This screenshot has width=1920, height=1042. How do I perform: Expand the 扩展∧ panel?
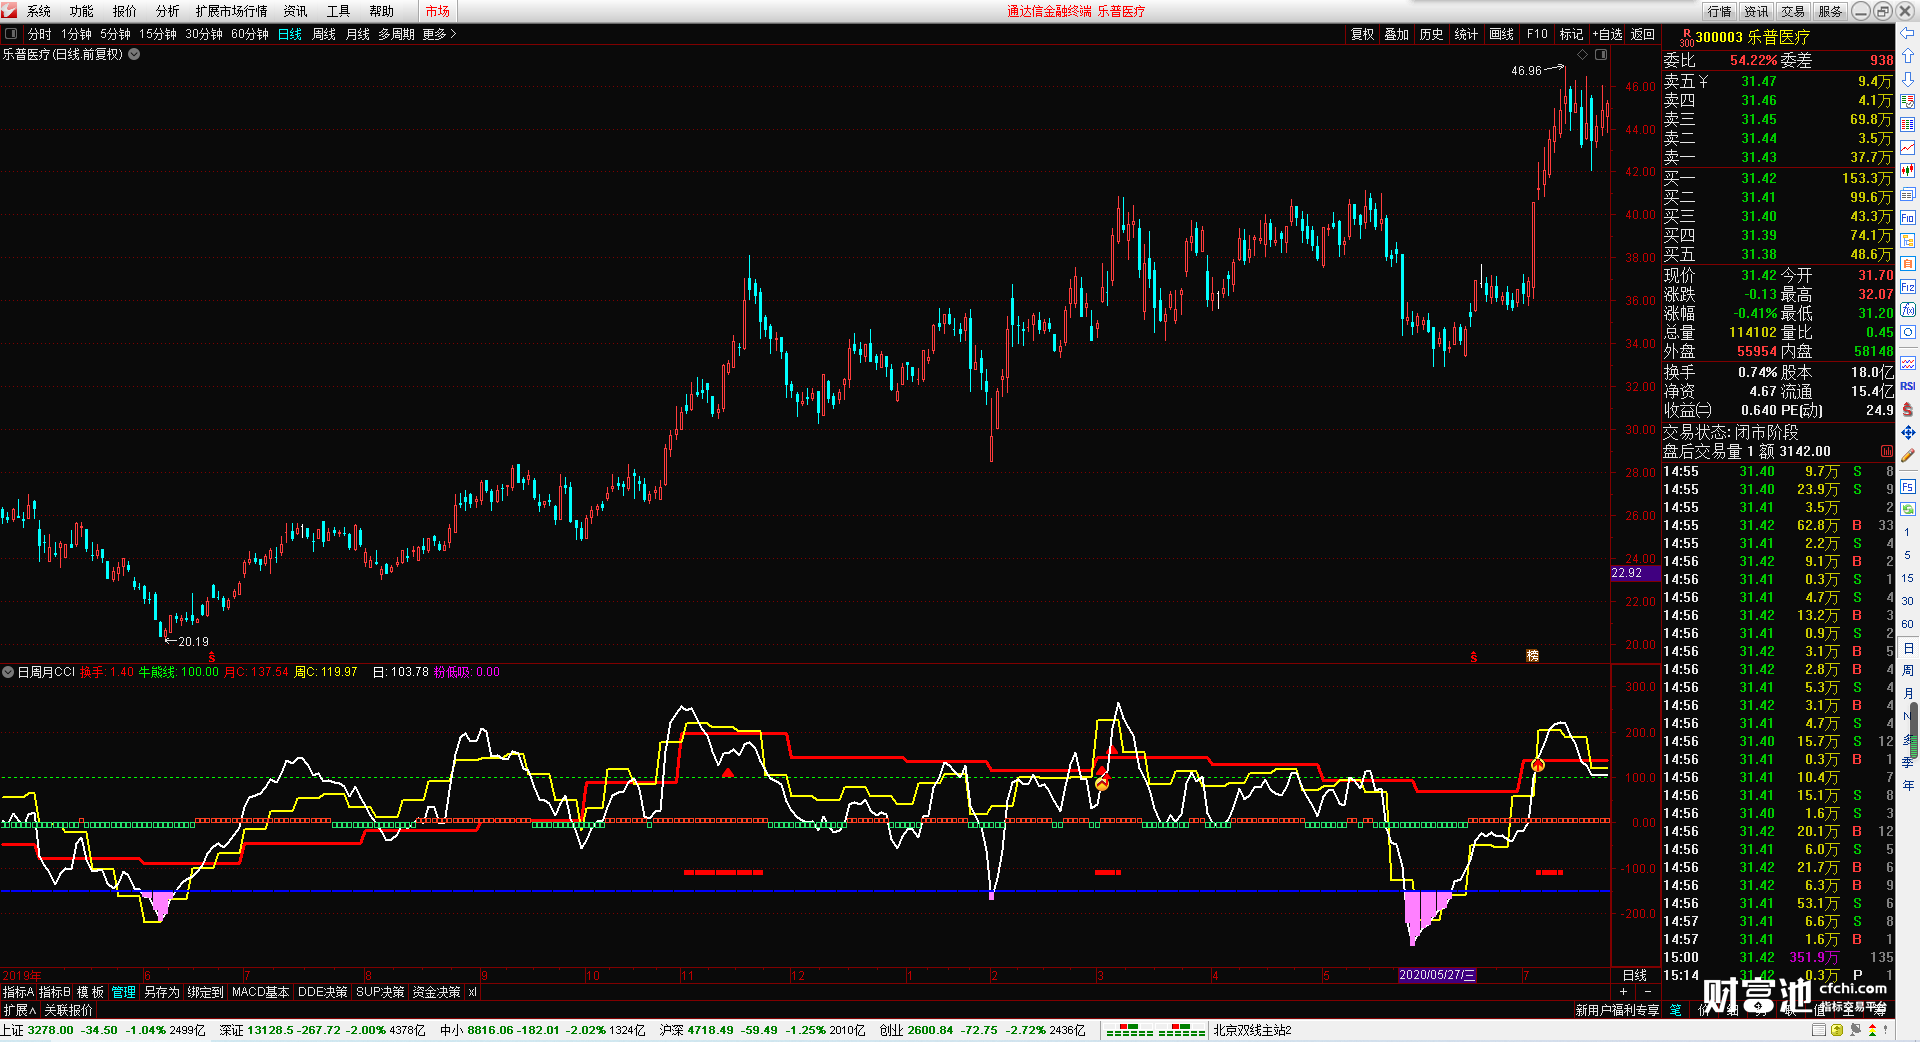click(20, 1010)
